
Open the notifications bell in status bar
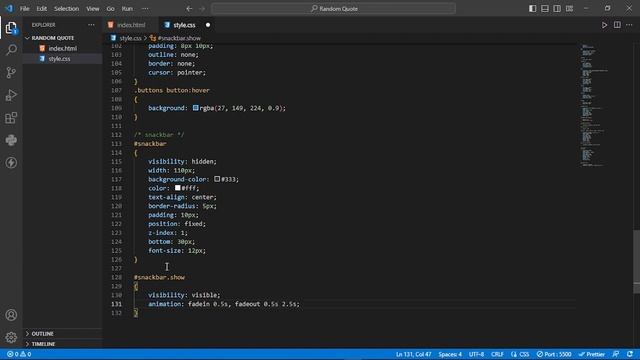[630, 354]
